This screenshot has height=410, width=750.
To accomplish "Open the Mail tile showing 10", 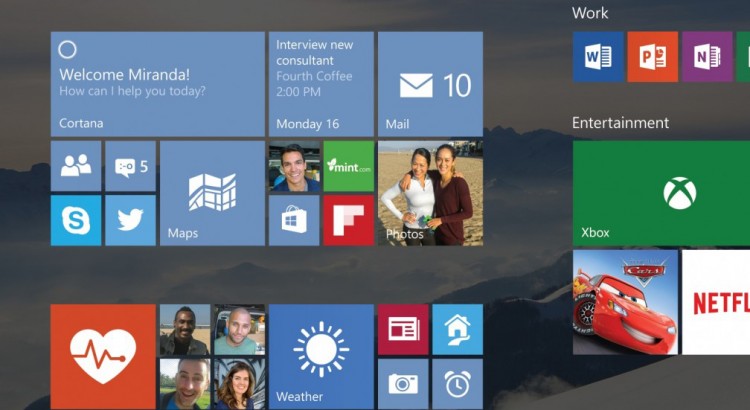I will pyautogui.click(x=430, y=84).
